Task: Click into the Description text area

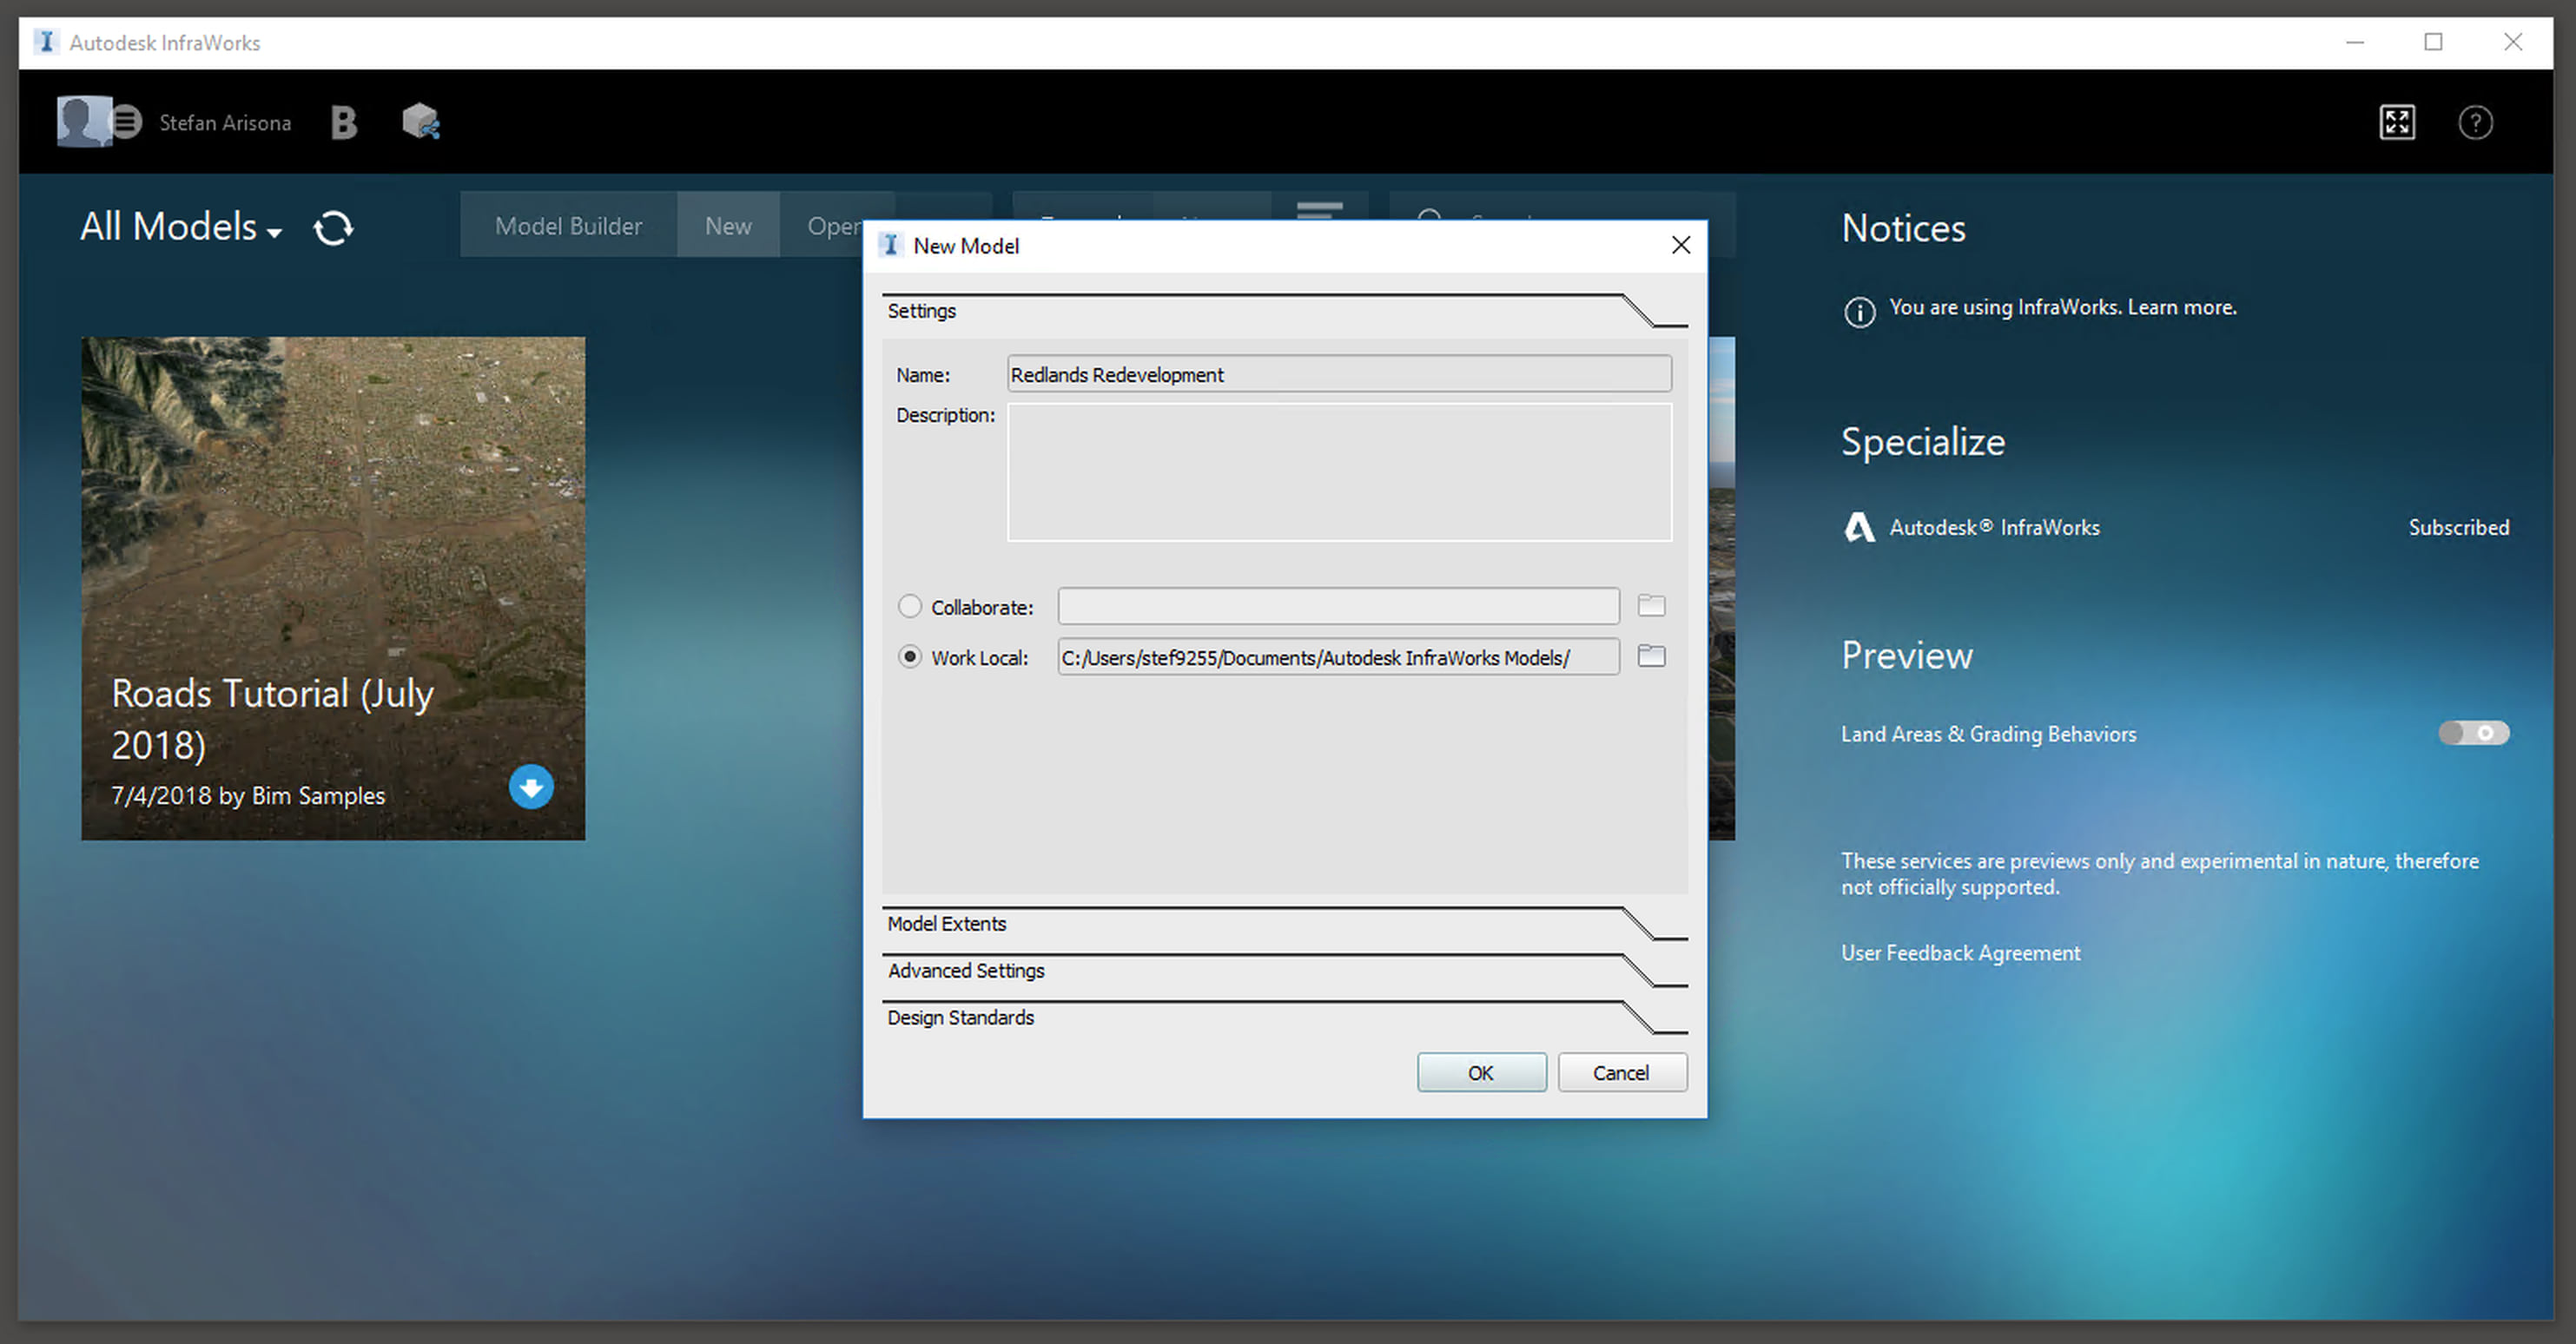Action: [1338, 472]
